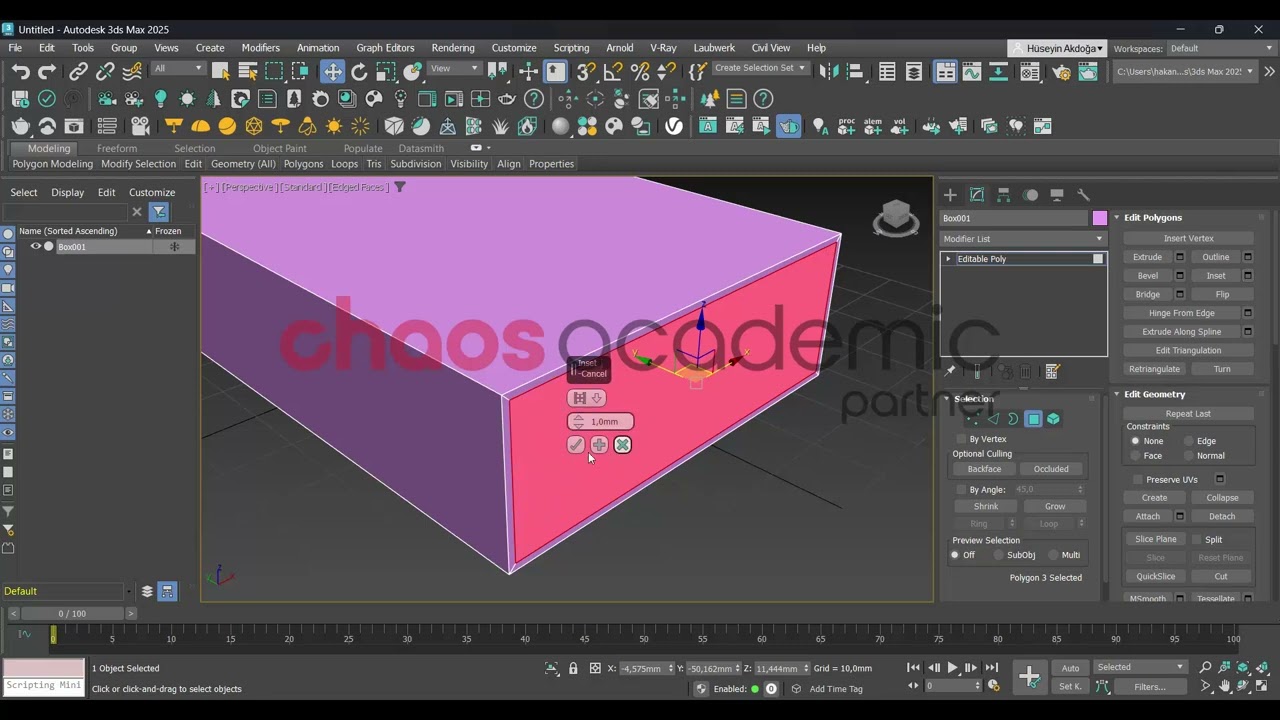1280x720 pixels.
Task: Check the Preserve UVs option
Action: point(1138,480)
